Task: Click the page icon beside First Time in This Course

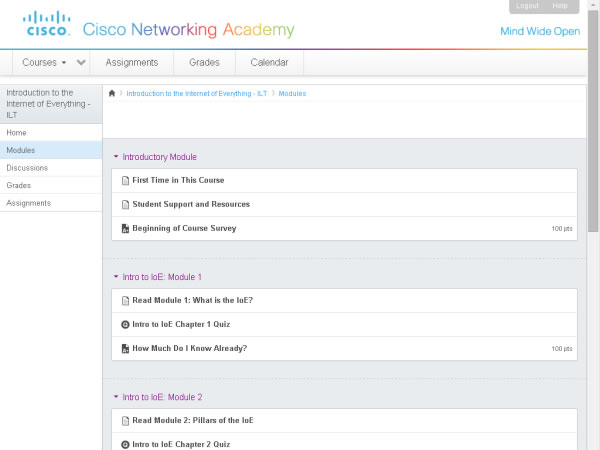Action: coord(125,181)
